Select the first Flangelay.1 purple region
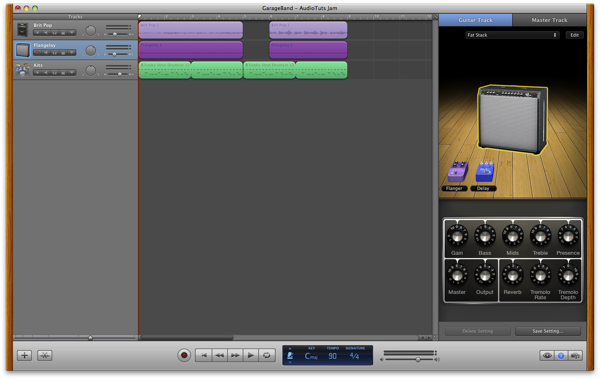Viewport: 600px width, 379px height. pyautogui.click(x=191, y=50)
